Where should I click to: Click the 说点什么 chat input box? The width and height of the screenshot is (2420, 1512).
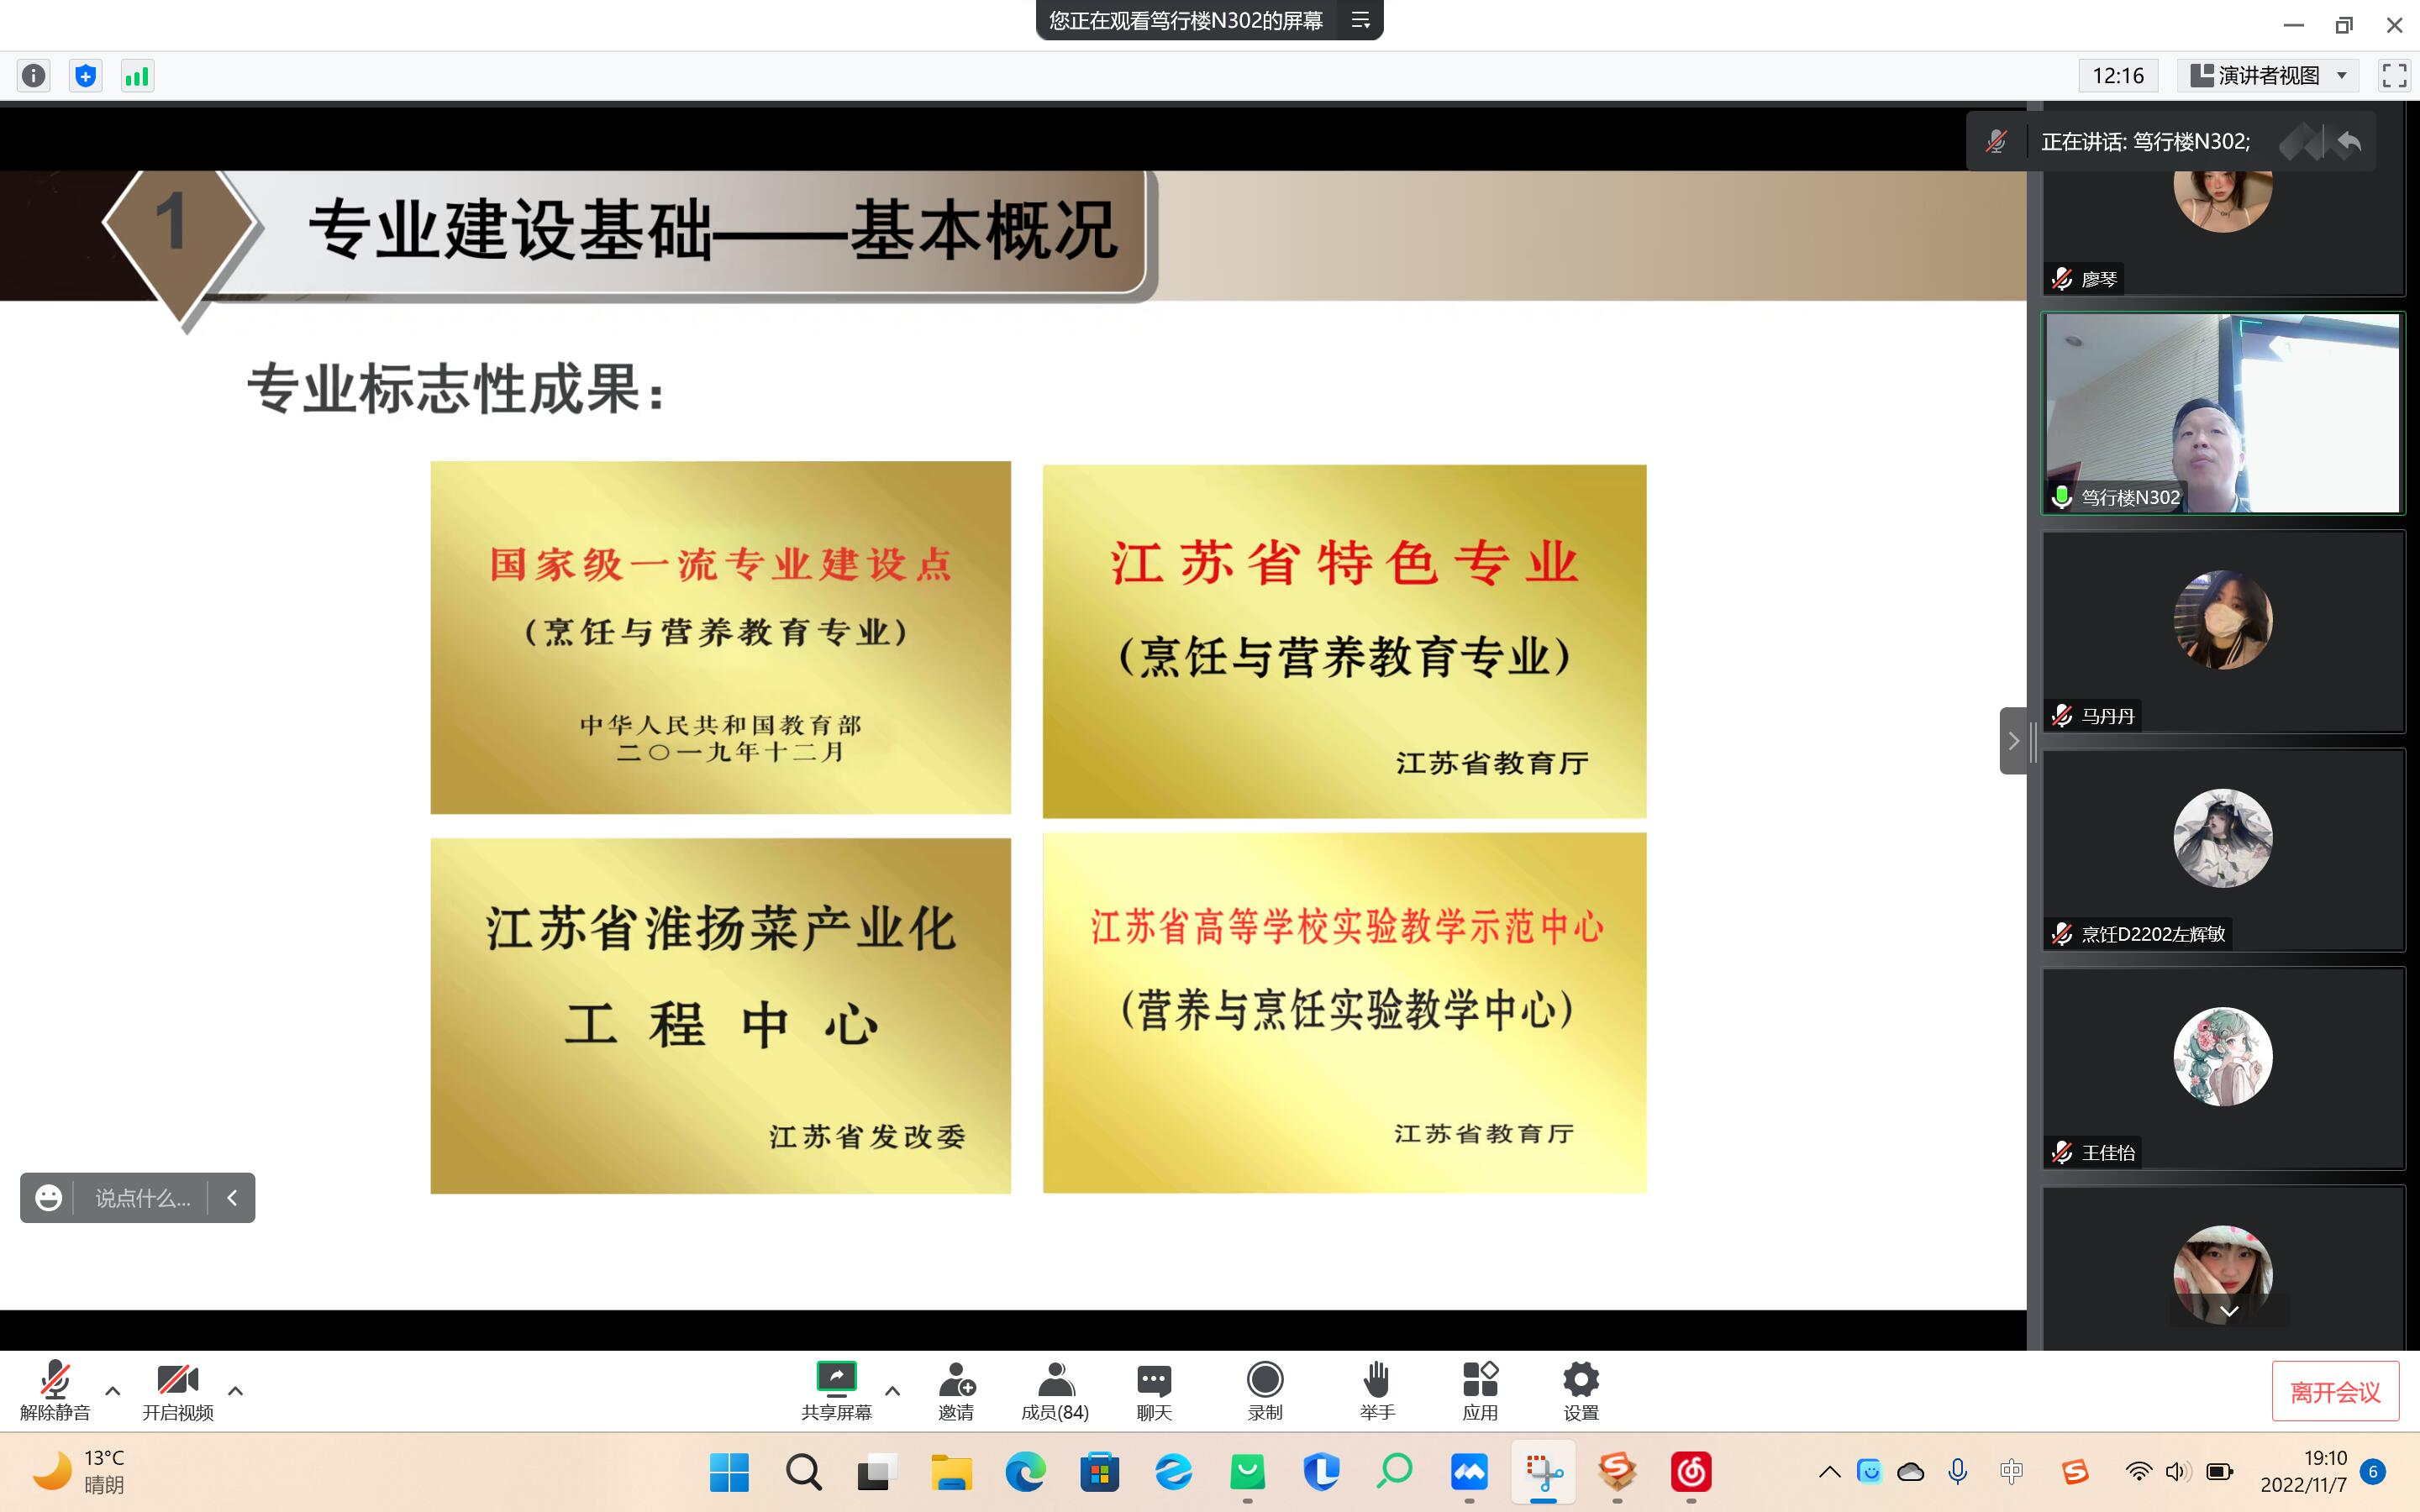click(x=142, y=1198)
